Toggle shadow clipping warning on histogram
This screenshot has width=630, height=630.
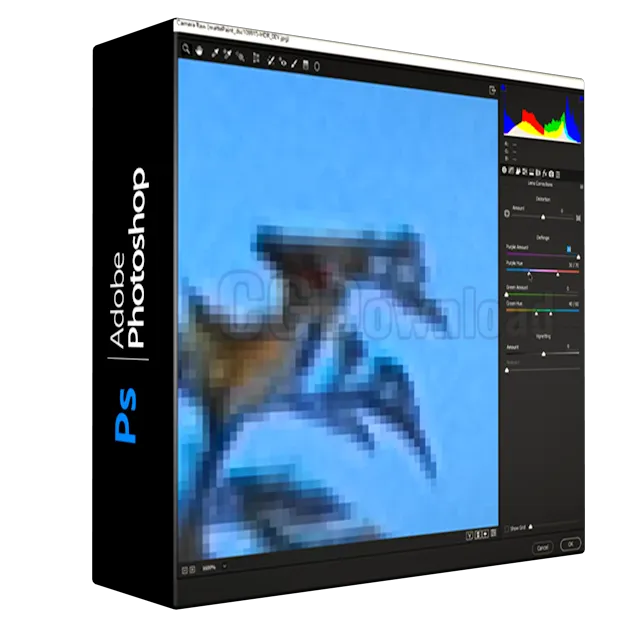[504, 87]
